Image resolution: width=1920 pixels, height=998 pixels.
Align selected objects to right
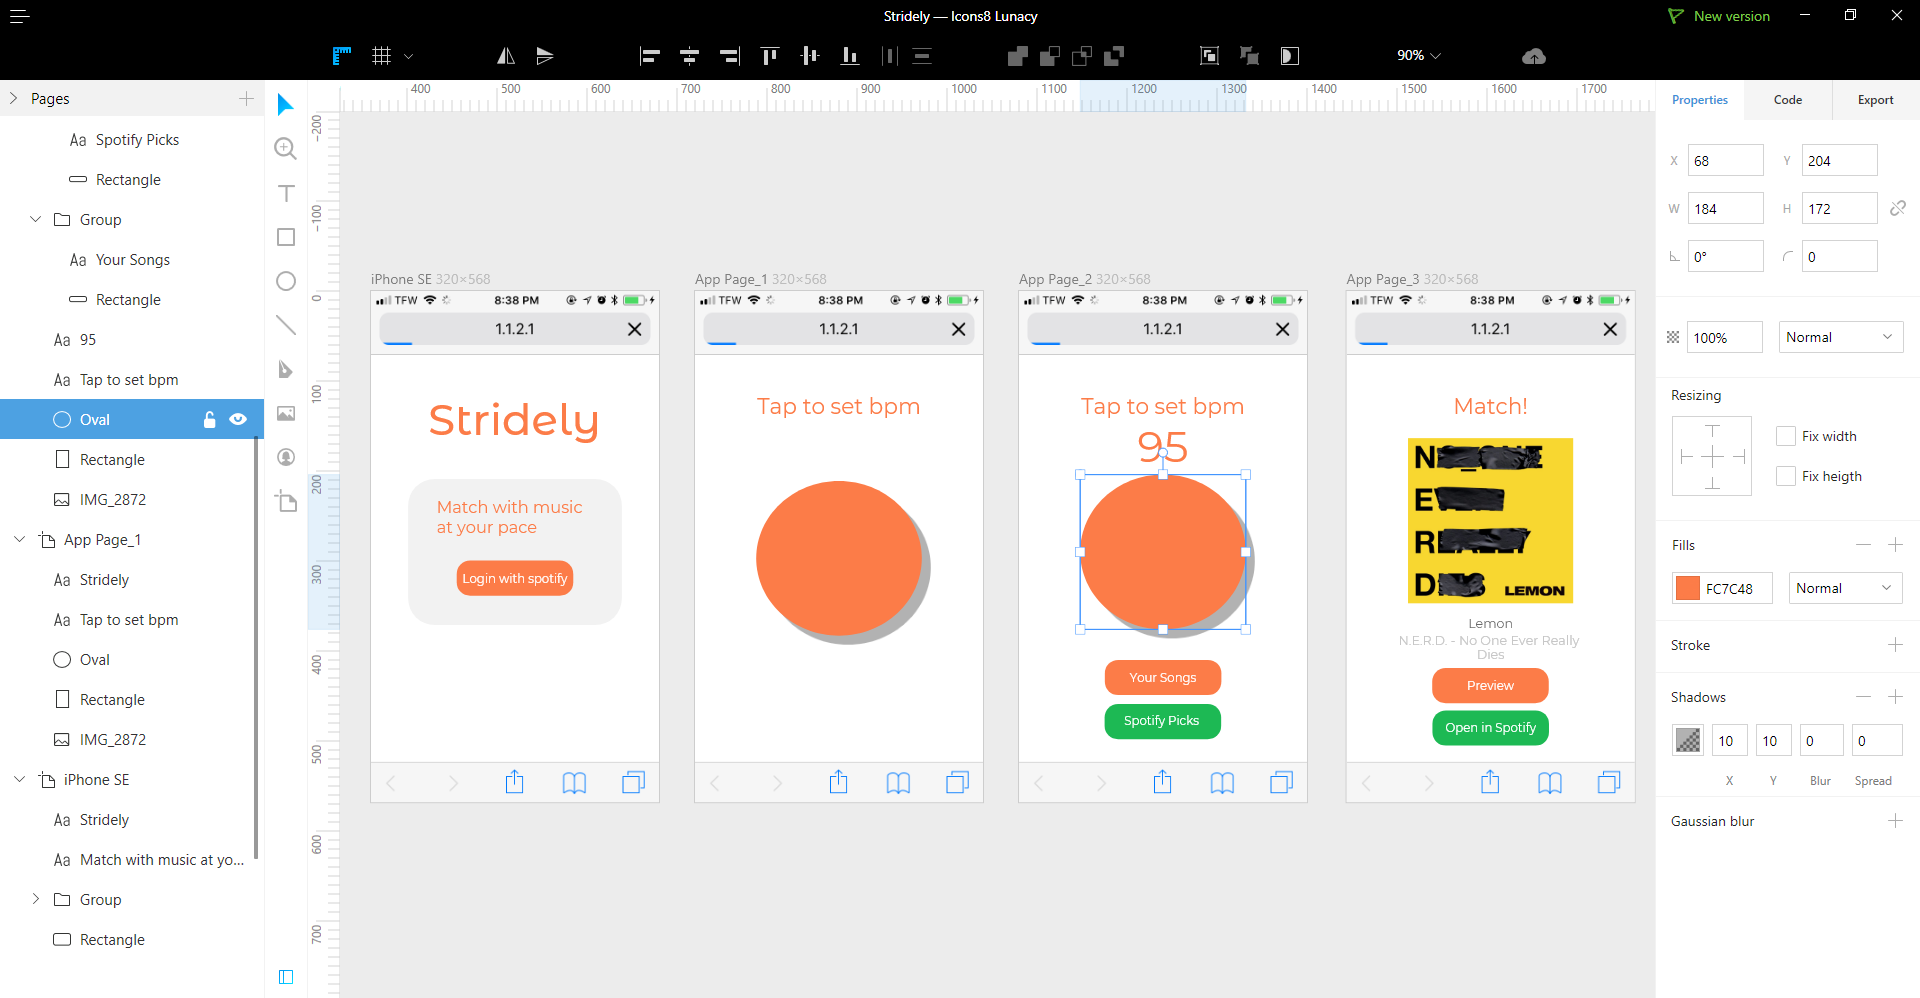coord(730,56)
